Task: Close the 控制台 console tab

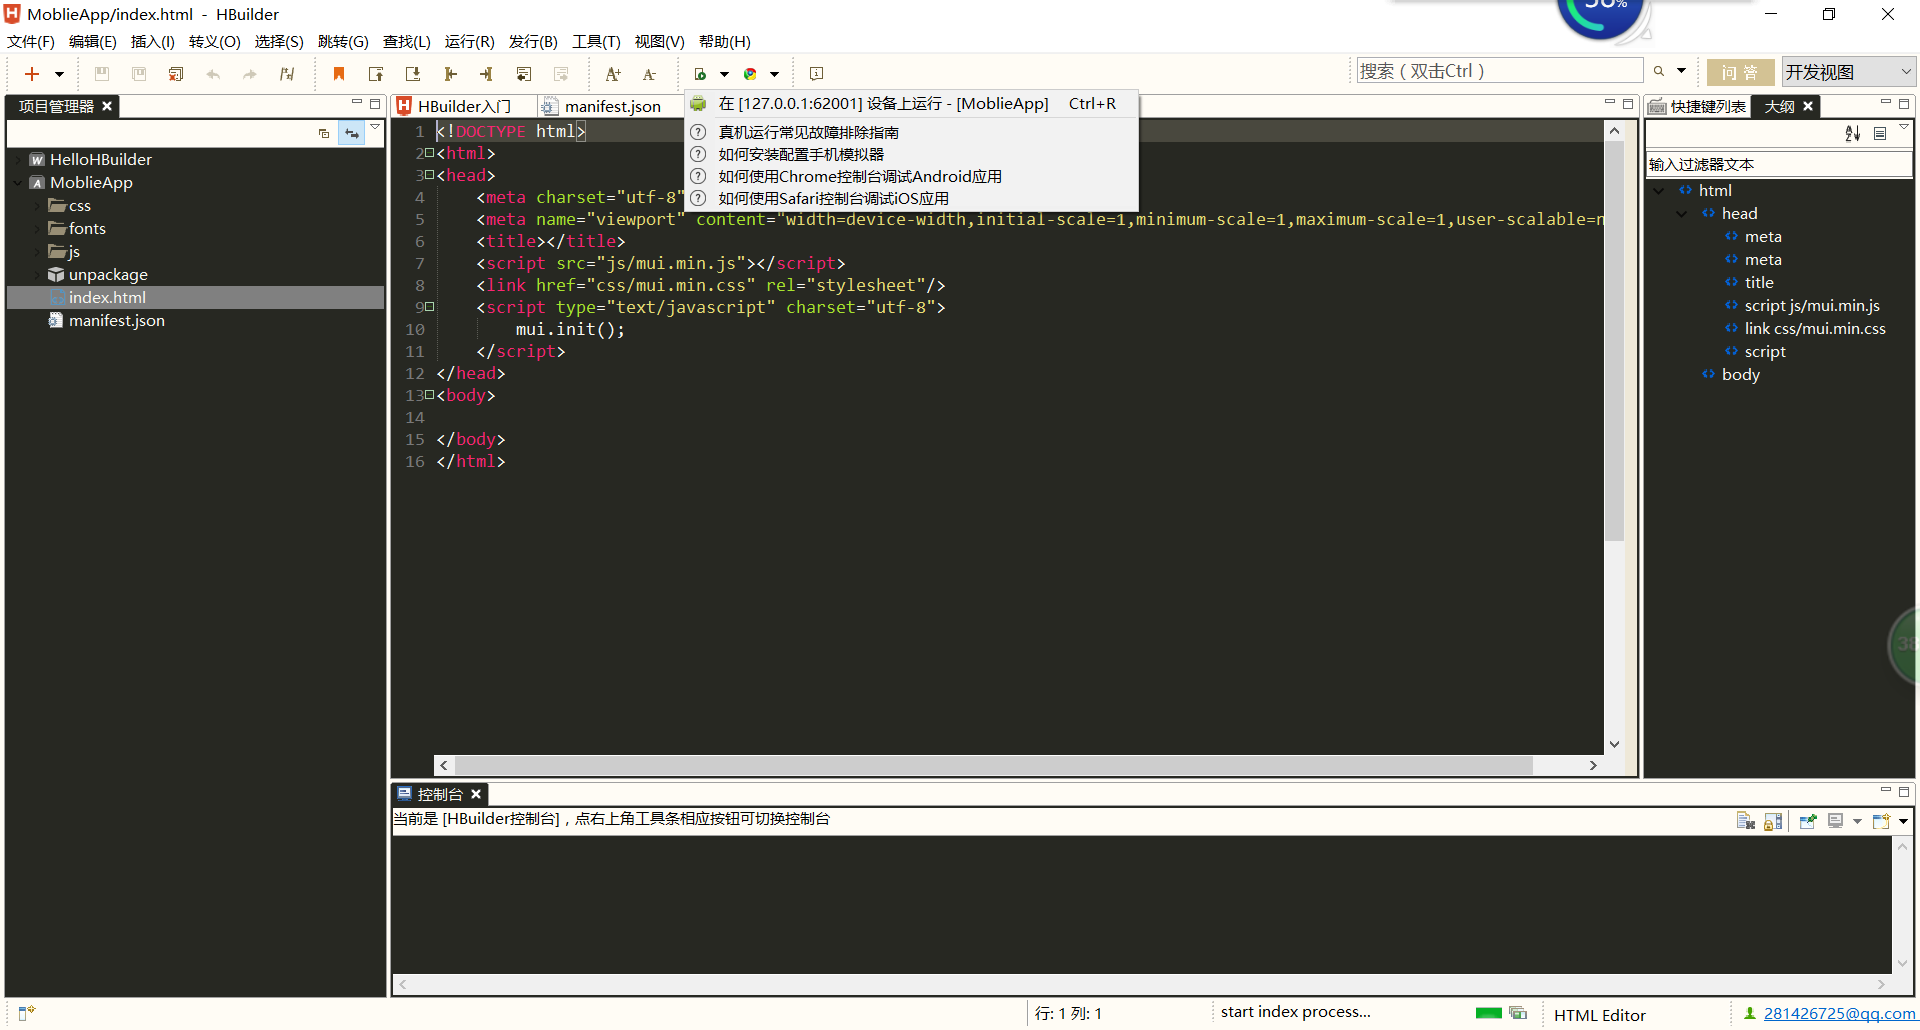Action: click(476, 794)
